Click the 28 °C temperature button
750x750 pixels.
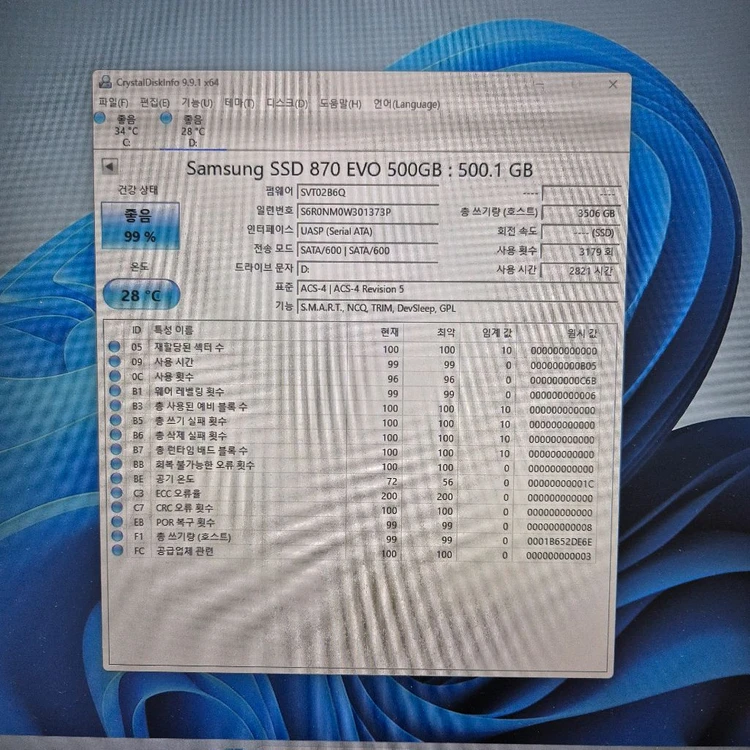tap(141, 295)
